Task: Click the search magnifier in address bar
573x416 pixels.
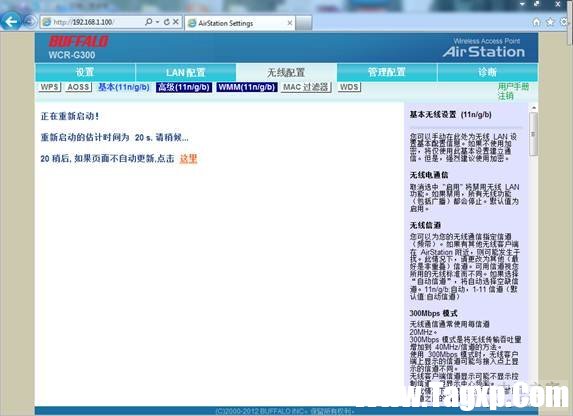Action: pos(148,22)
